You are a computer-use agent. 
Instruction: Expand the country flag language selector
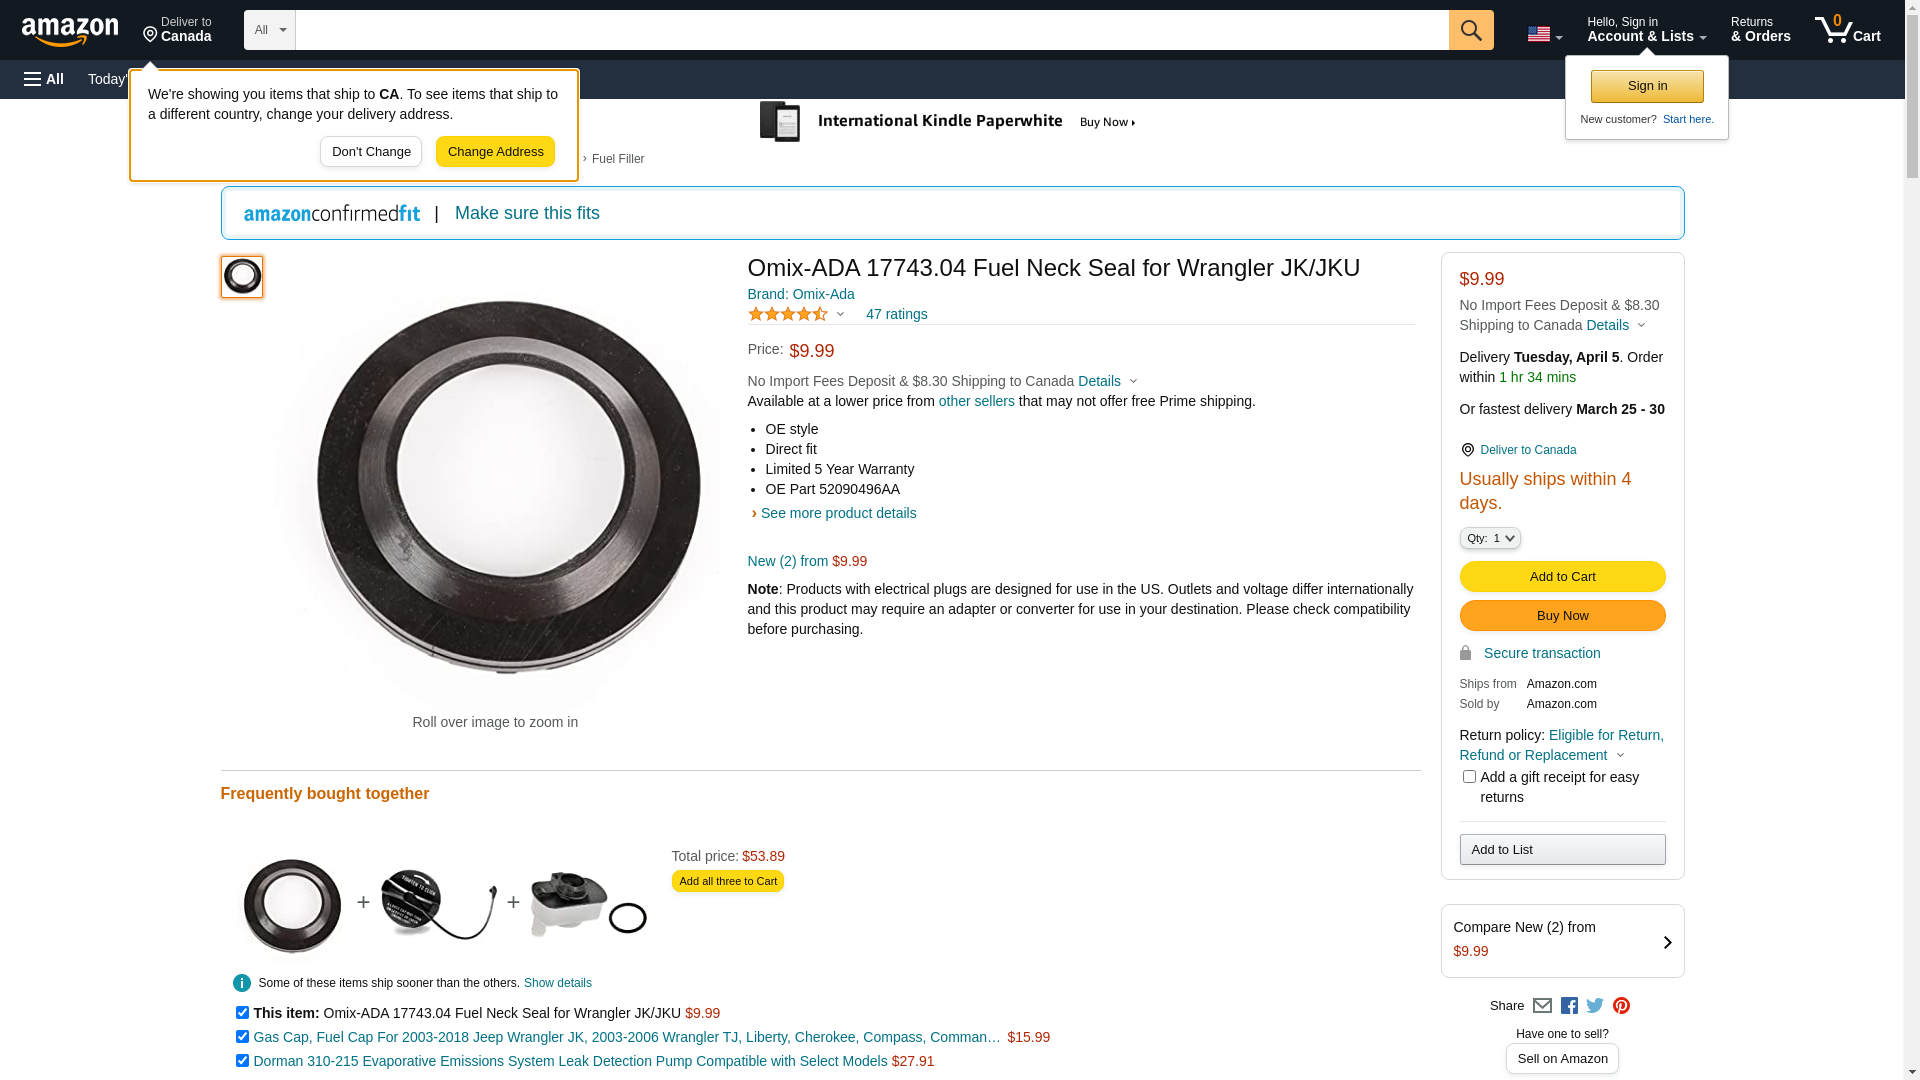(x=1544, y=34)
